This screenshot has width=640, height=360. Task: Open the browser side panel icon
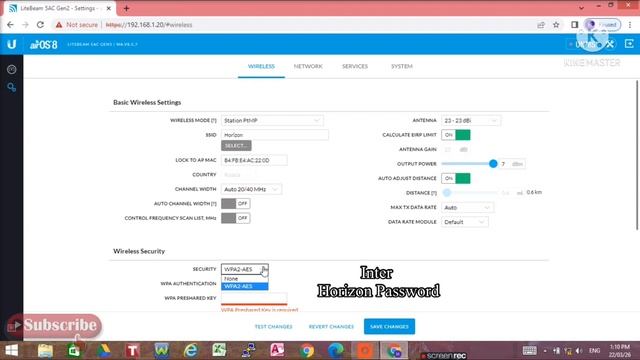pyautogui.click(x=574, y=25)
